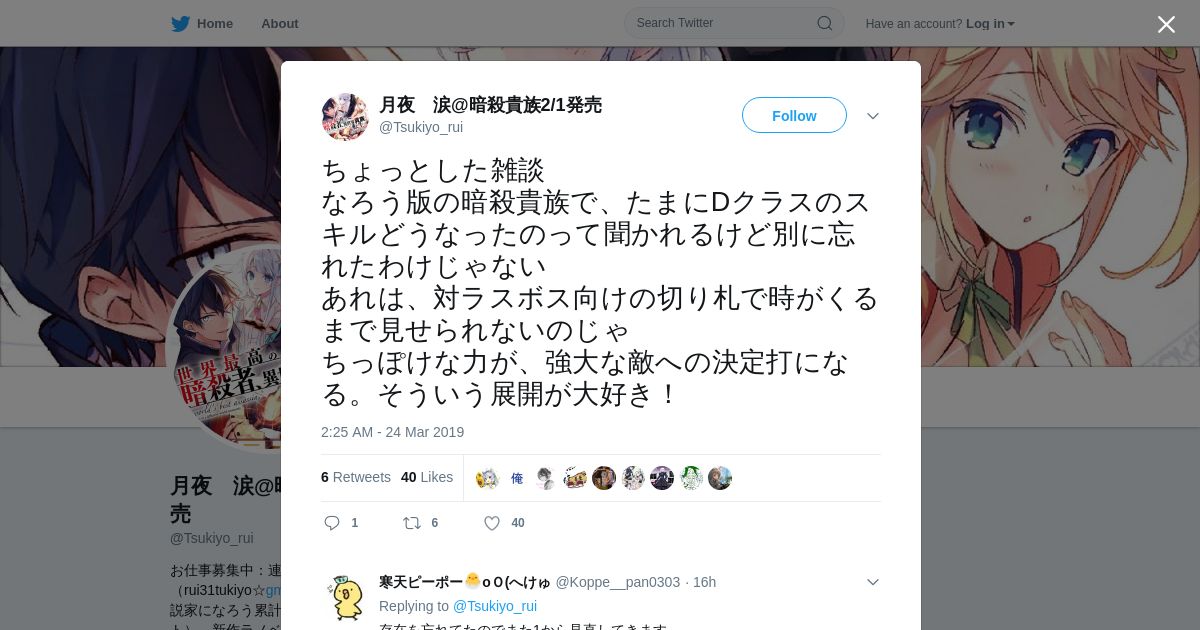
Task: Go to the Home tab
Action: [x=202, y=24]
